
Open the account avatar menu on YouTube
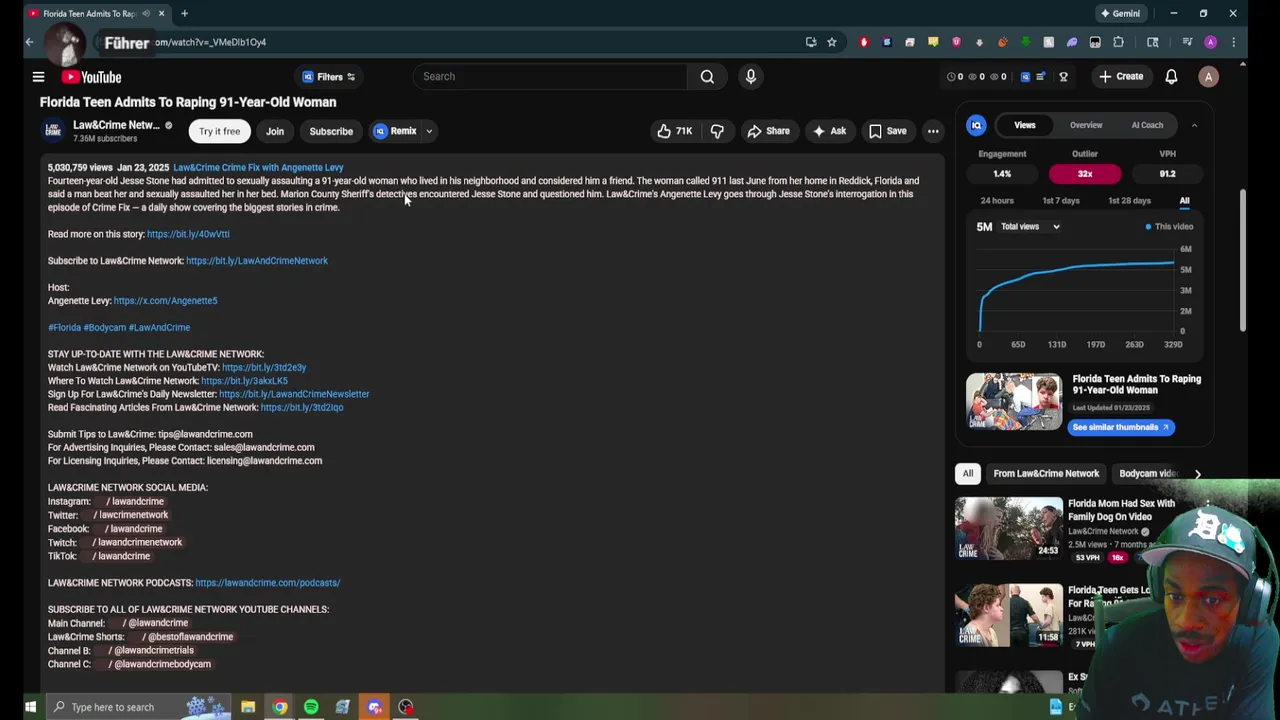pyautogui.click(x=1208, y=77)
